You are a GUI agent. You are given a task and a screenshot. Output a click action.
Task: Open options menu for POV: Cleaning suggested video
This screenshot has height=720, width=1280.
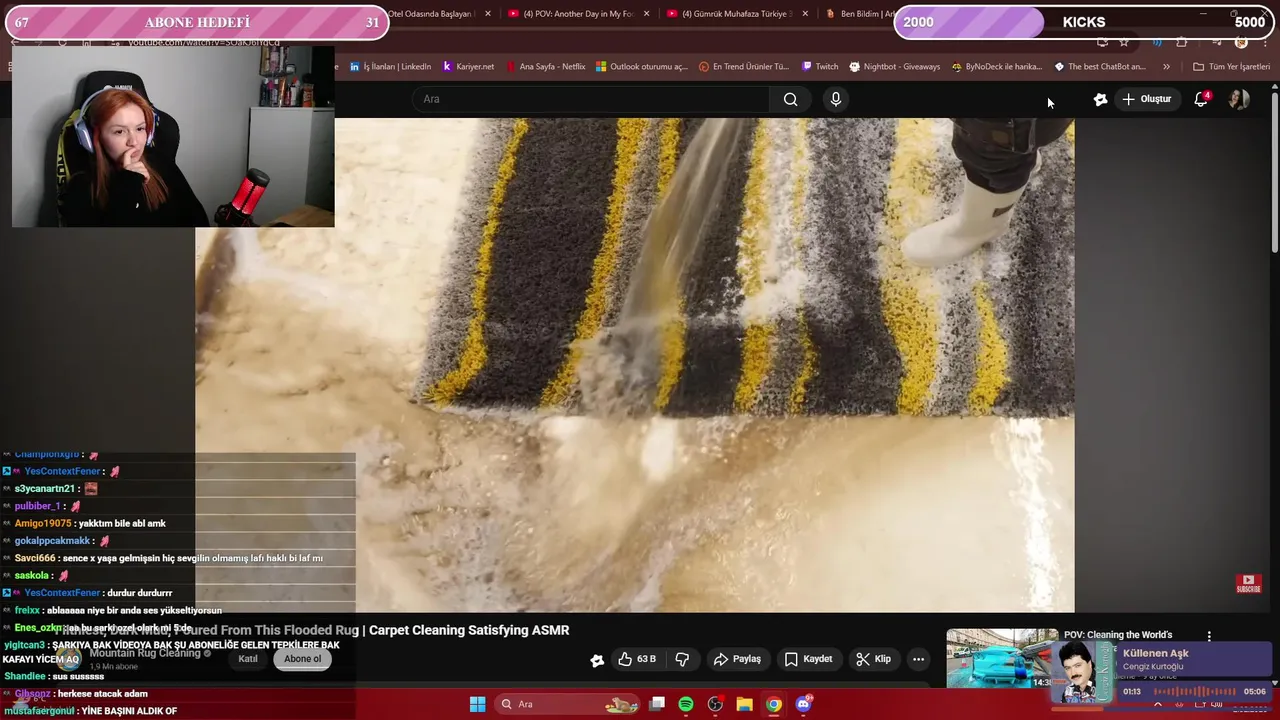tap(1209, 636)
